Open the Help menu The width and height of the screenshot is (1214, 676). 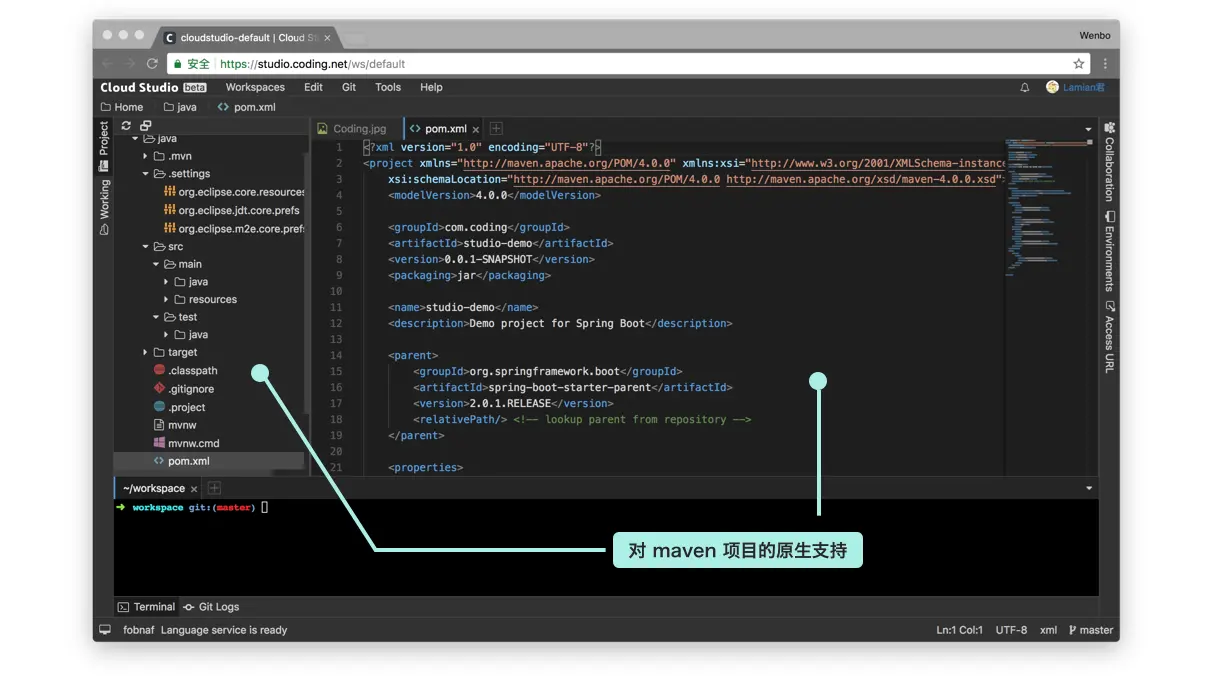click(x=431, y=87)
